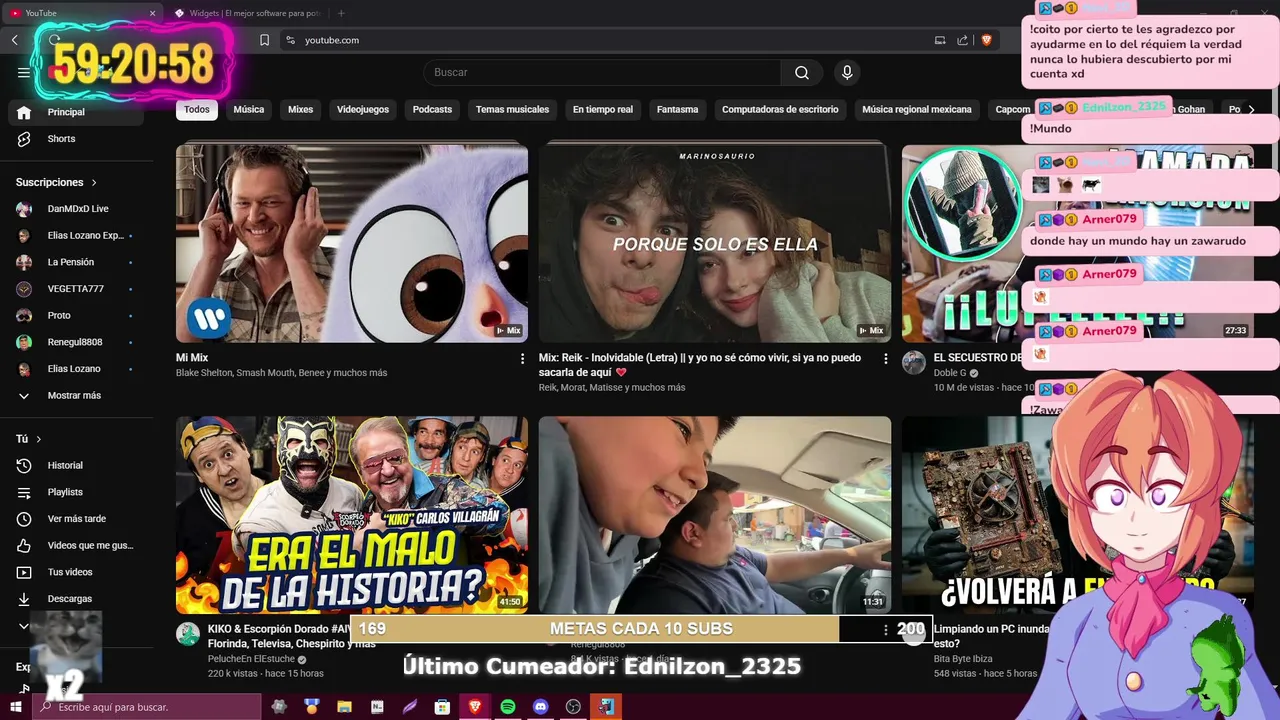Open VEGETTA777 subscription channel
This screenshot has width=1280, height=720.
point(76,289)
